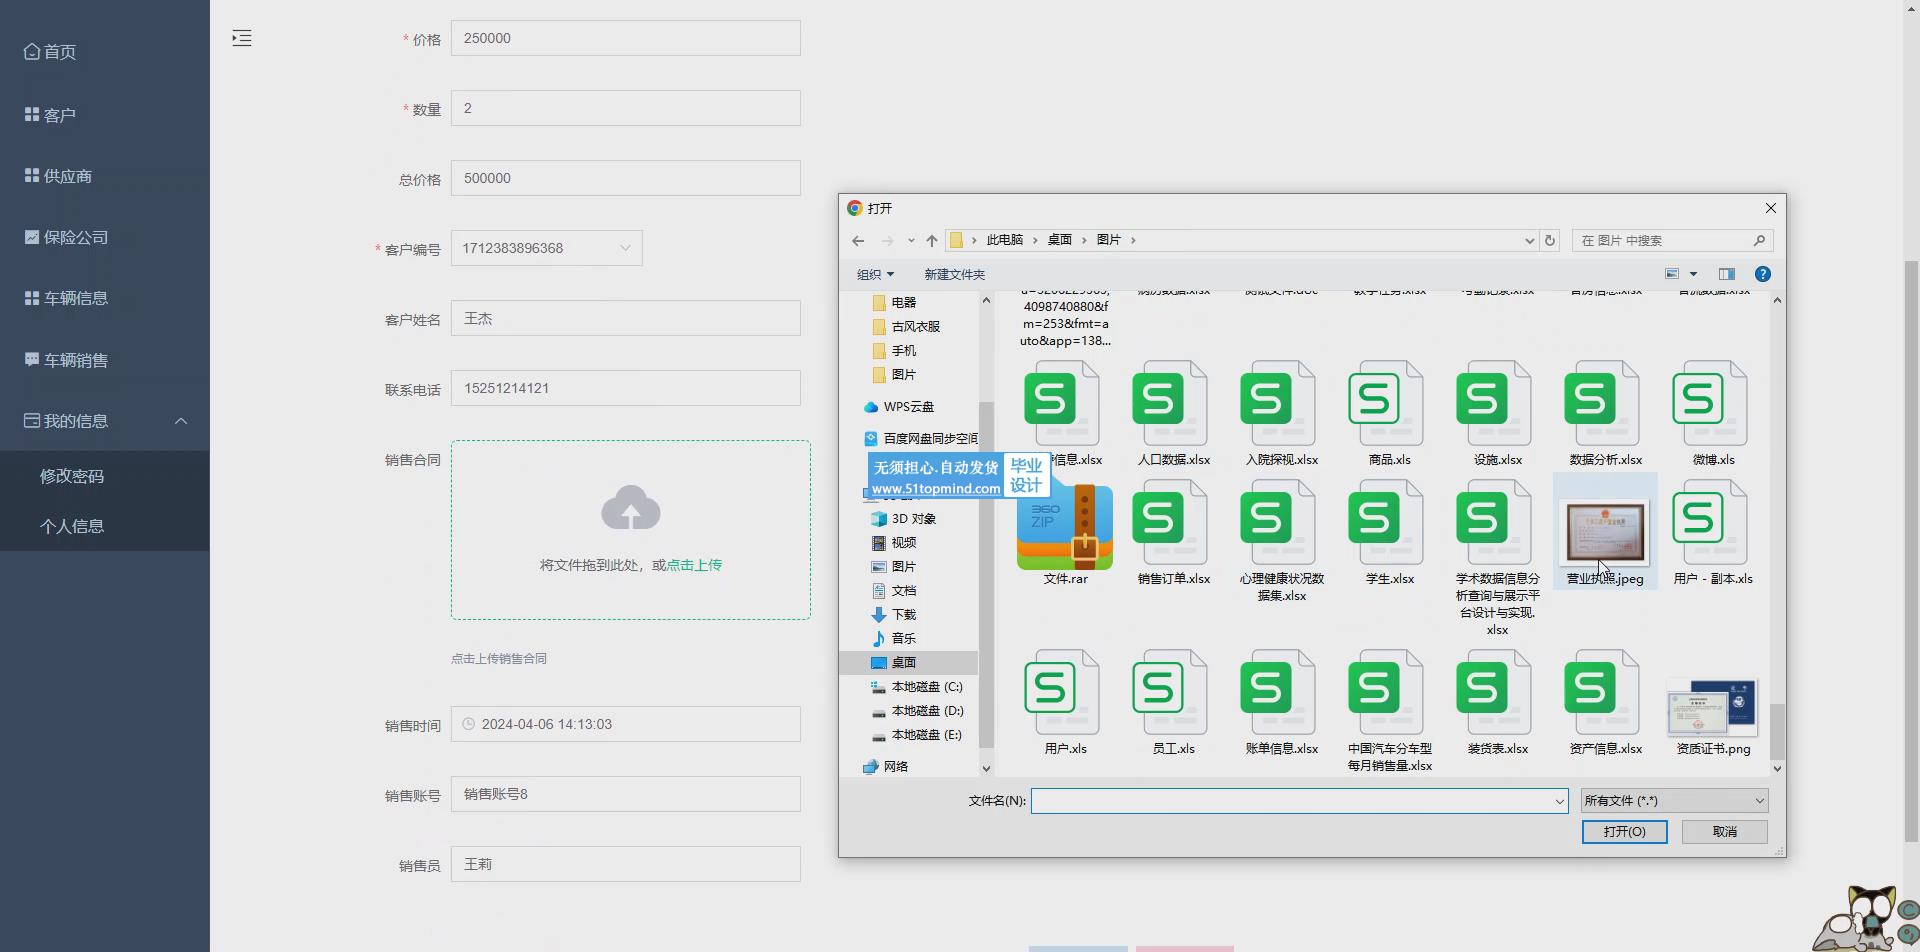This screenshot has width=1920, height=952.
Task: Expand the address bar path dropdown
Action: click(1529, 241)
